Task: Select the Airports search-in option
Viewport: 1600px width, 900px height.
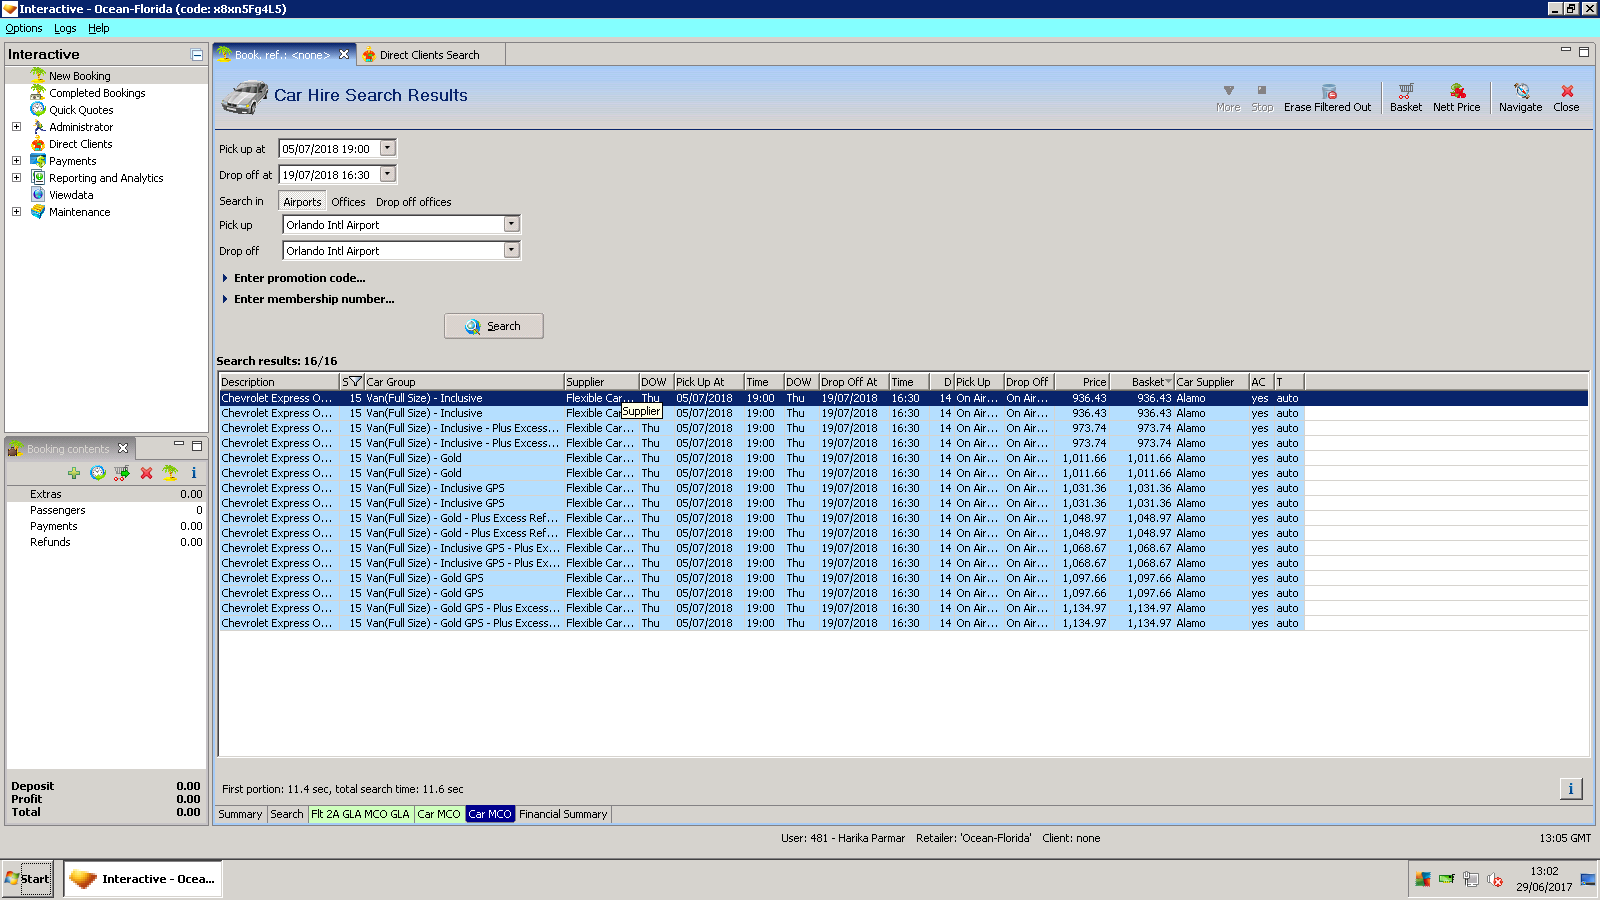Action: tap(302, 202)
